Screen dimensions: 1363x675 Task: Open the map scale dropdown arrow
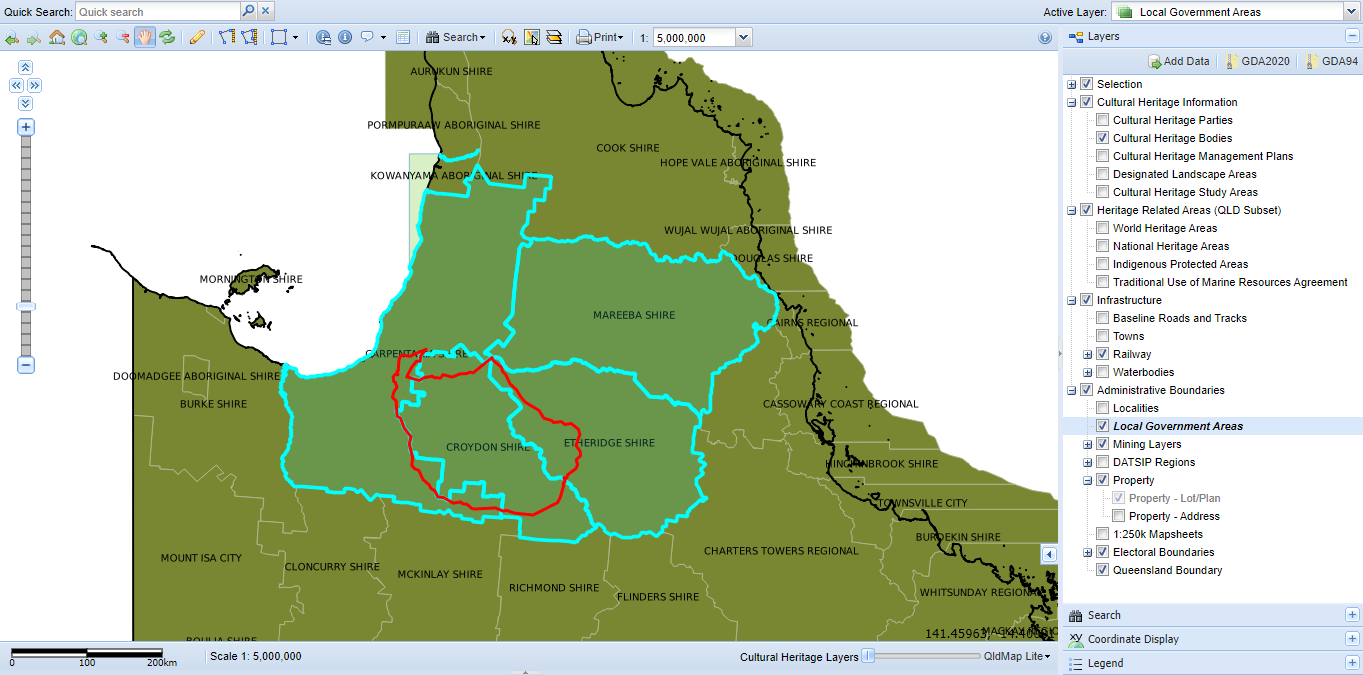point(743,37)
